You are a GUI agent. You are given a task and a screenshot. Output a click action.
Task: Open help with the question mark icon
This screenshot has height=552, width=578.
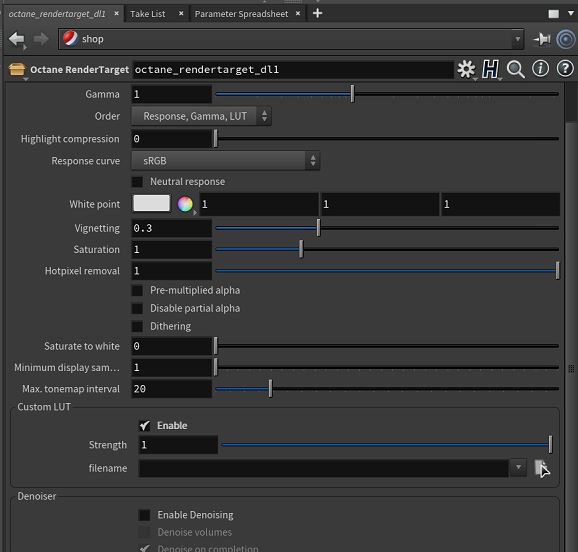[565, 69]
